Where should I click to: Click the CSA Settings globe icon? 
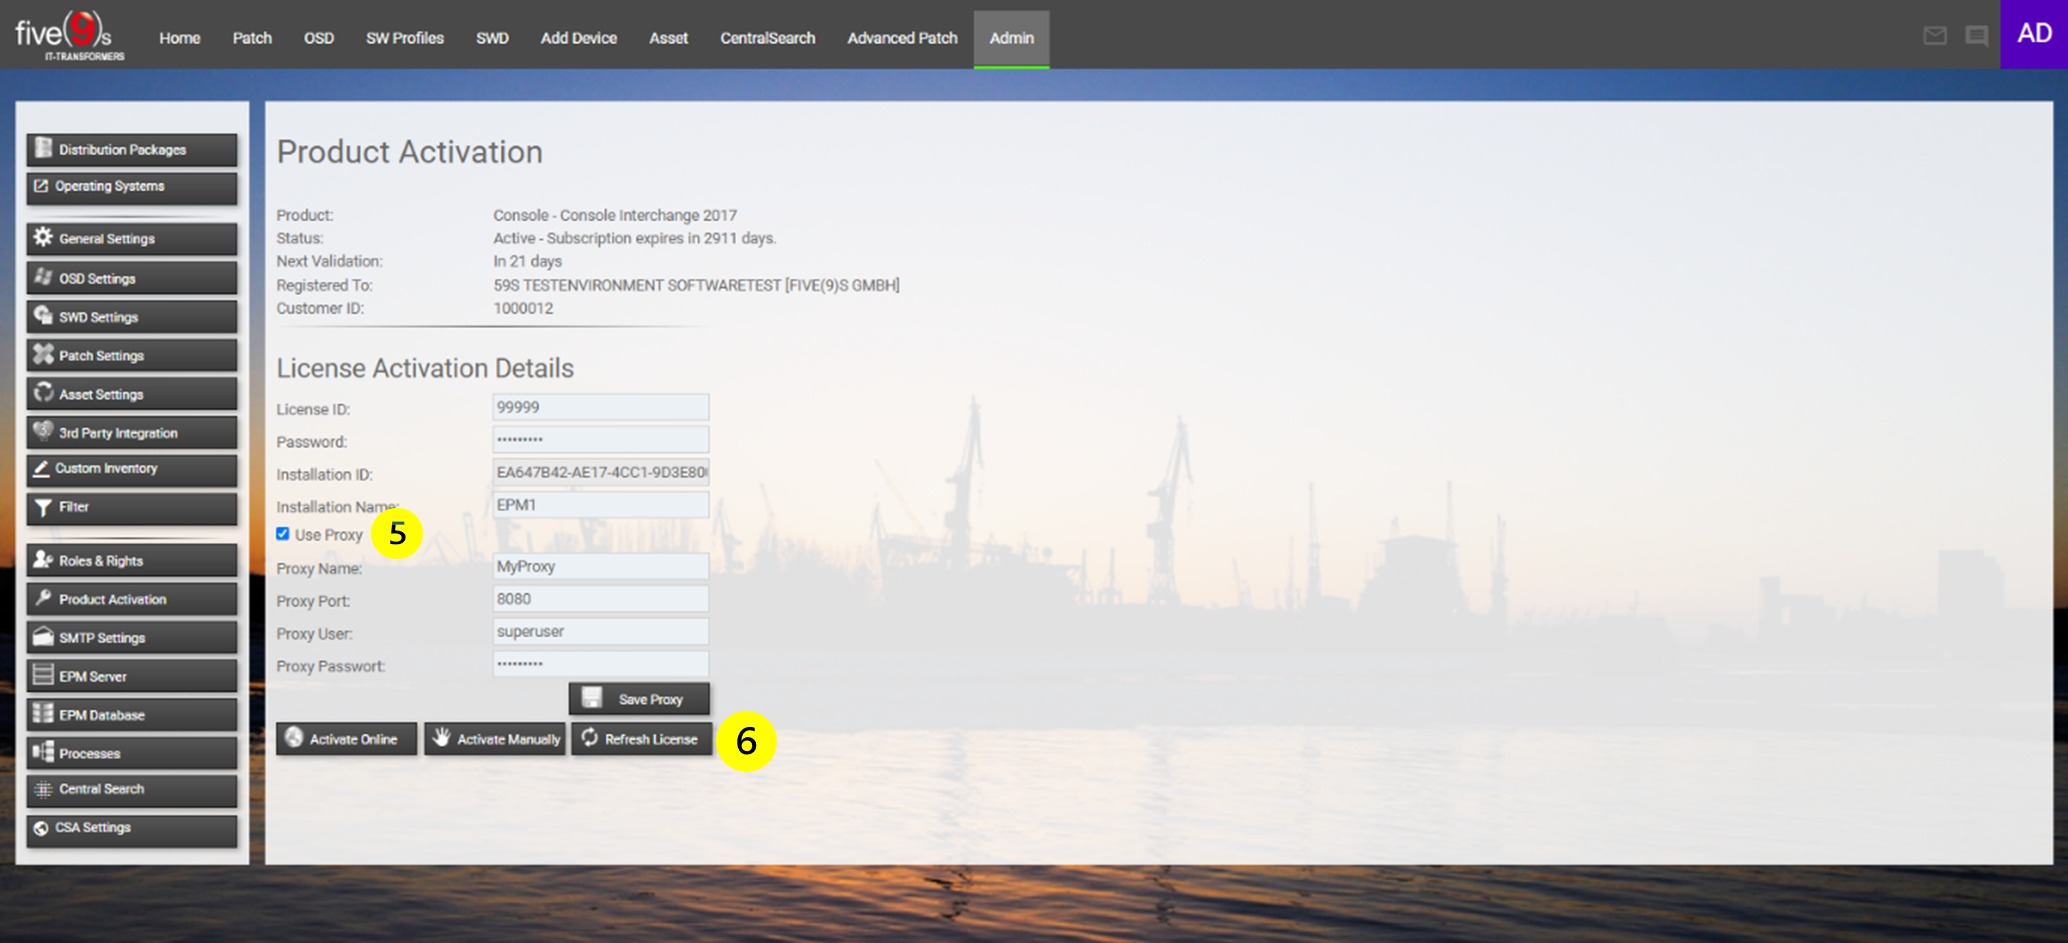point(41,828)
